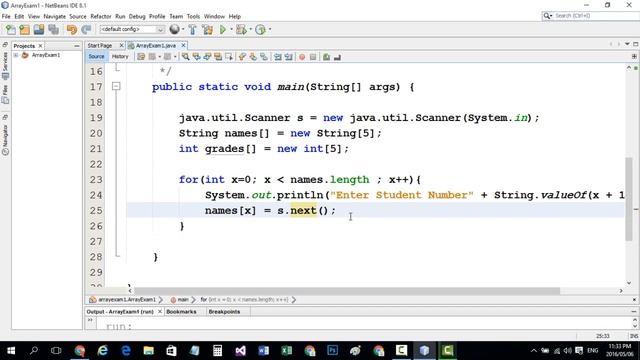
Task: Open Photoshop from the taskbar
Action: (333, 351)
